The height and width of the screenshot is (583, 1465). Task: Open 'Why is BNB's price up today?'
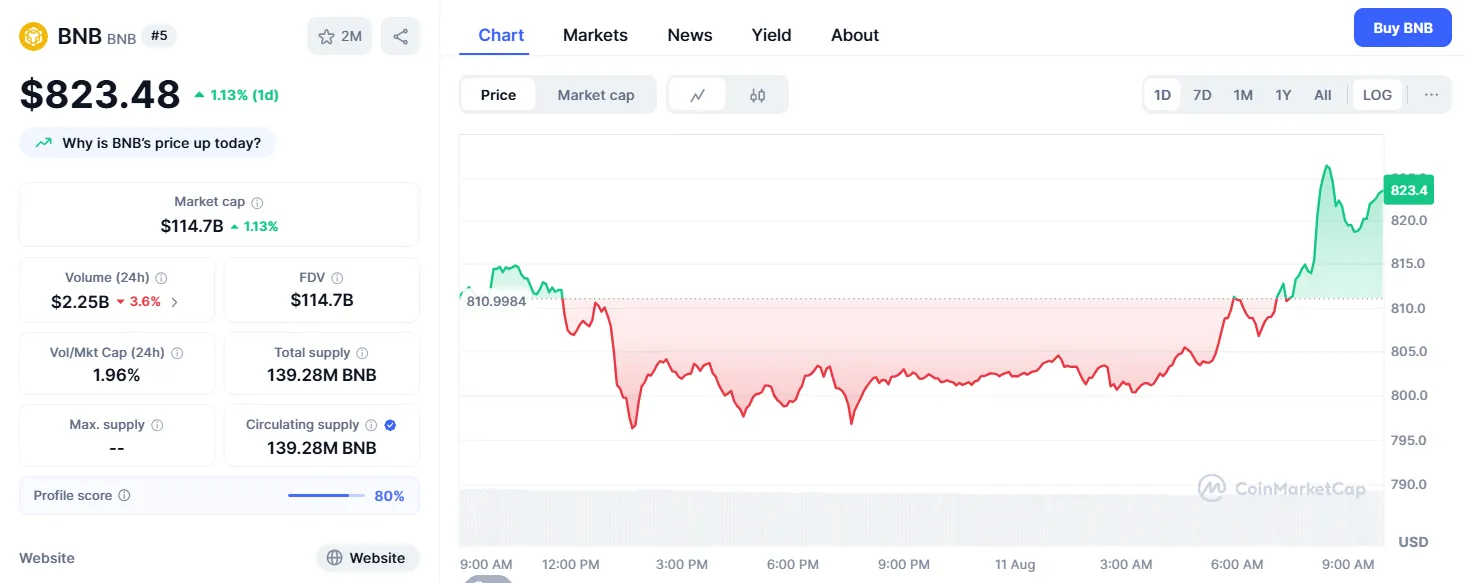[x=148, y=143]
